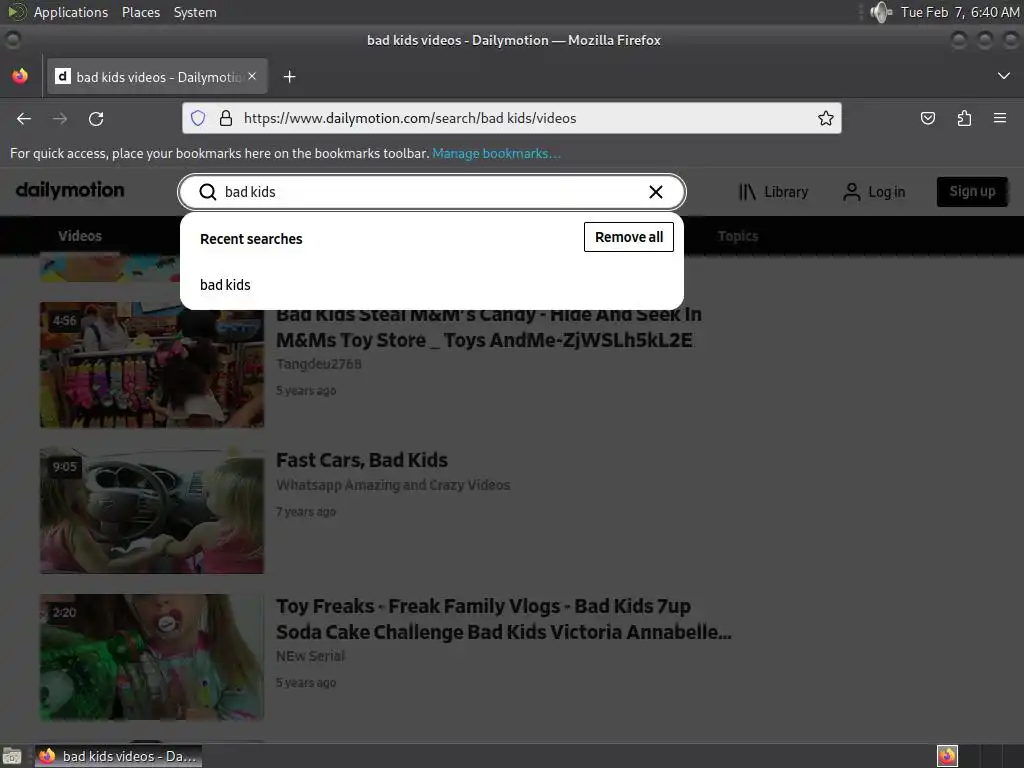Click the date and time in the top panel

(959, 12)
